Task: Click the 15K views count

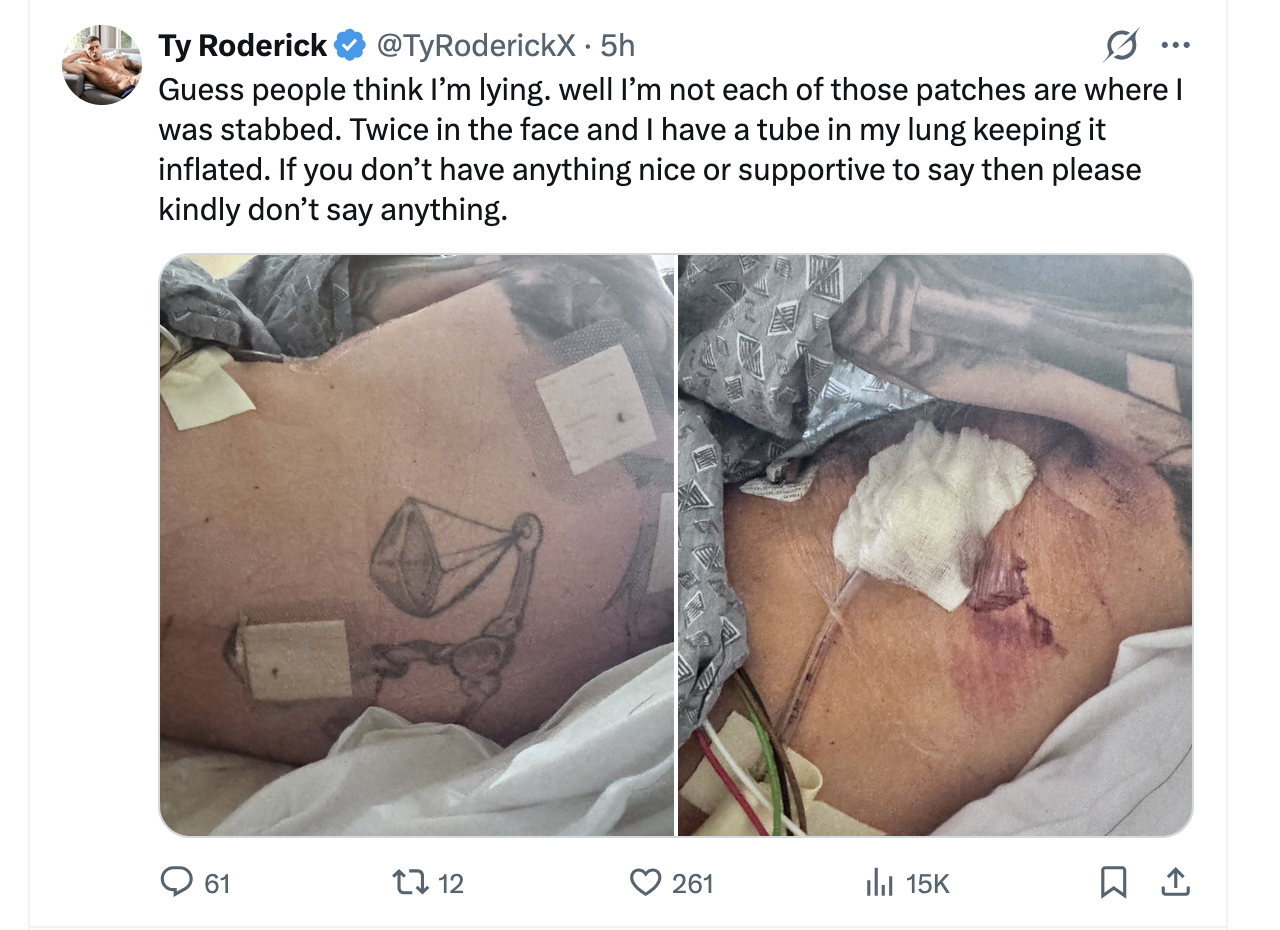Action: [927, 883]
